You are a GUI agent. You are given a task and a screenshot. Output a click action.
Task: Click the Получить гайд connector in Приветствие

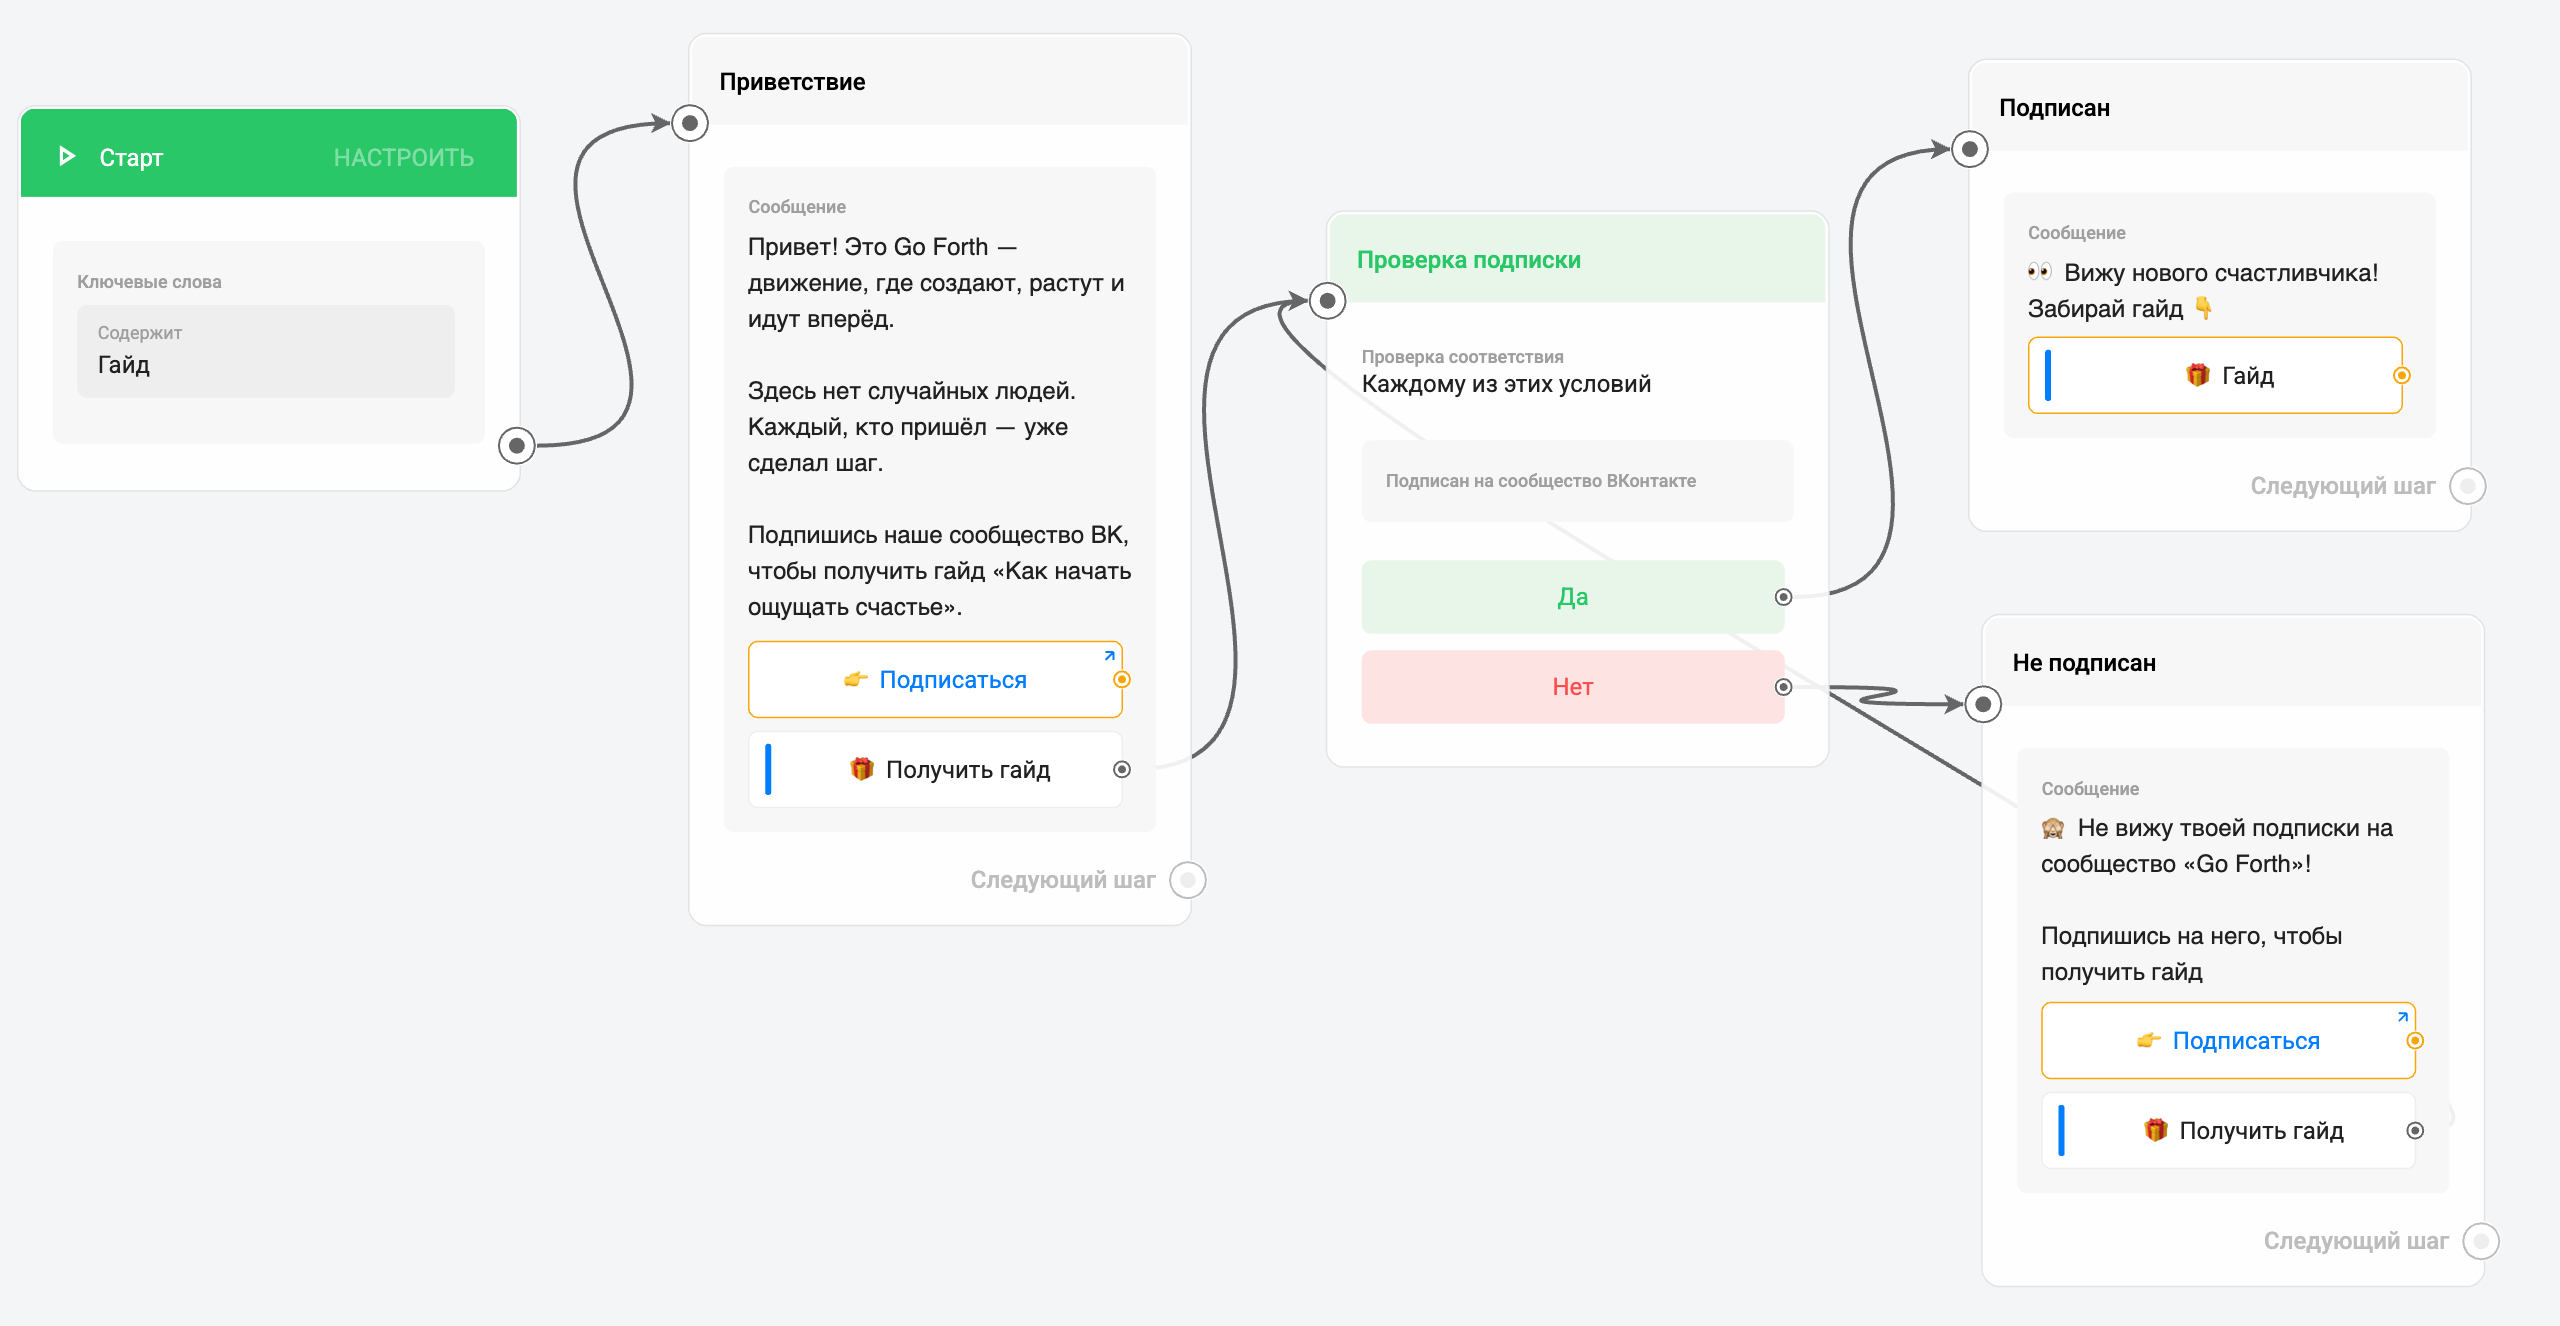pyautogui.click(x=1122, y=769)
